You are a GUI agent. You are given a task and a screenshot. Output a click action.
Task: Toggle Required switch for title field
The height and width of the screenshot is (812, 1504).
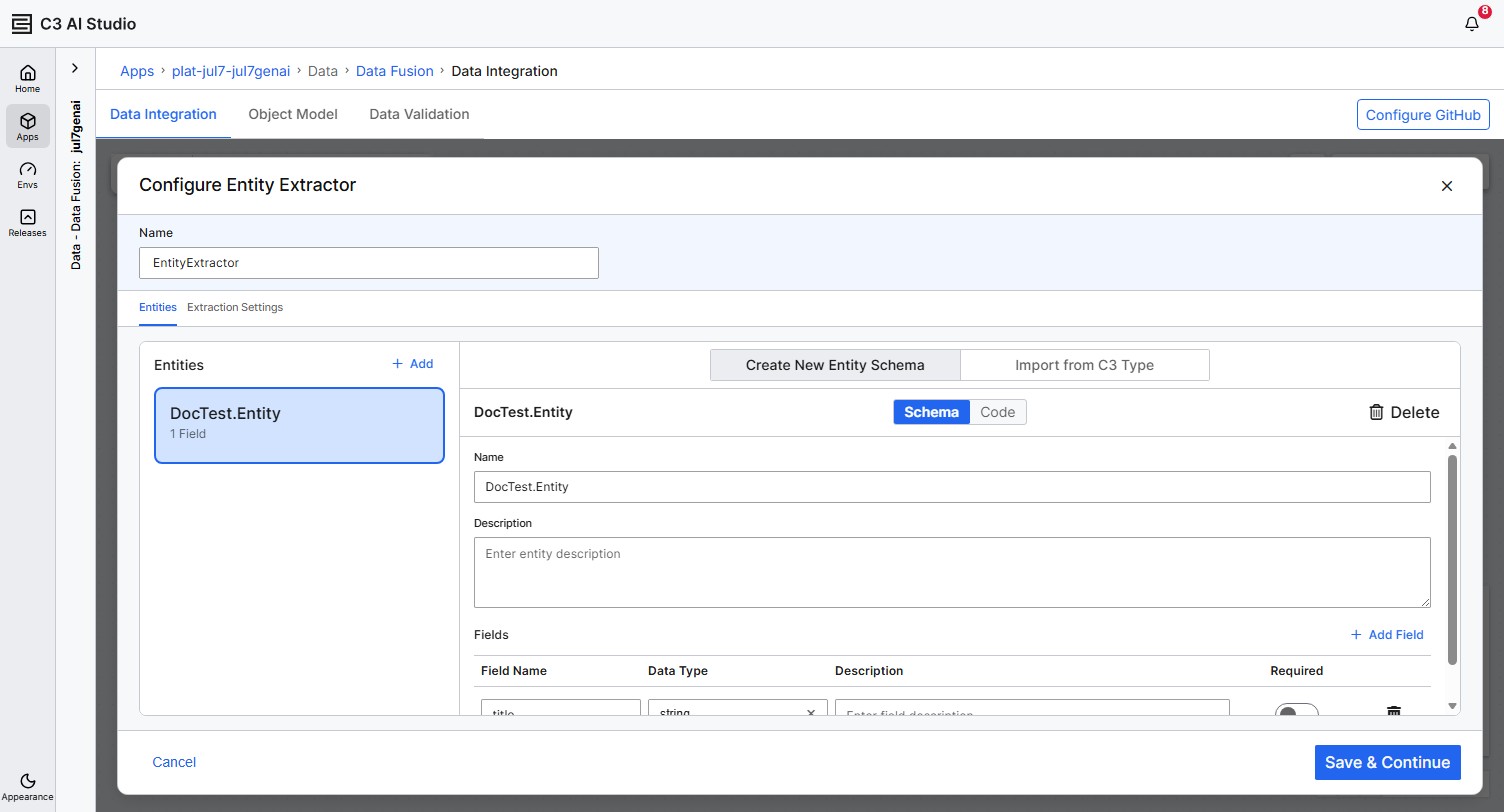coord(1296,711)
